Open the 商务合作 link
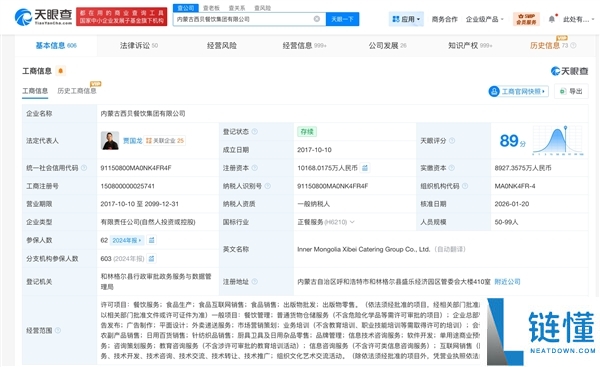This screenshot has height=367, width=600. [444, 19]
